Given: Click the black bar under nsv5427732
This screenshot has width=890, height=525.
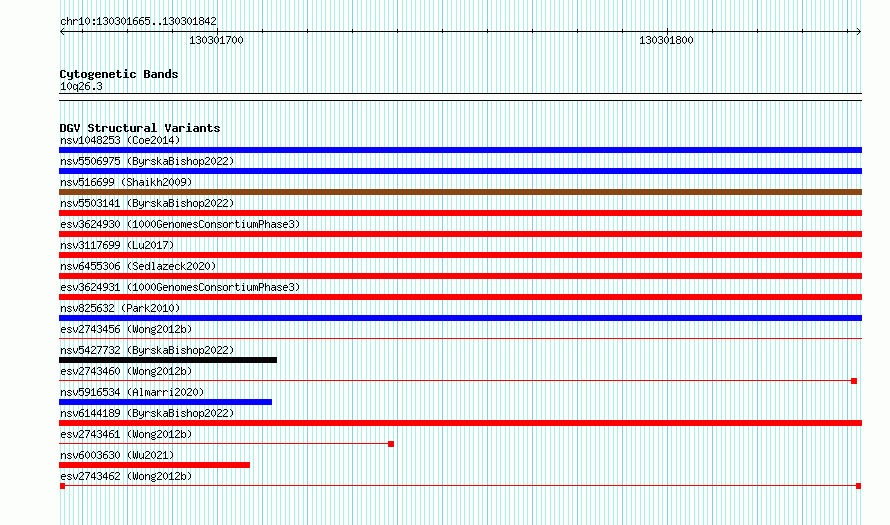Looking at the screenshot, I should [x=168, y=360].
